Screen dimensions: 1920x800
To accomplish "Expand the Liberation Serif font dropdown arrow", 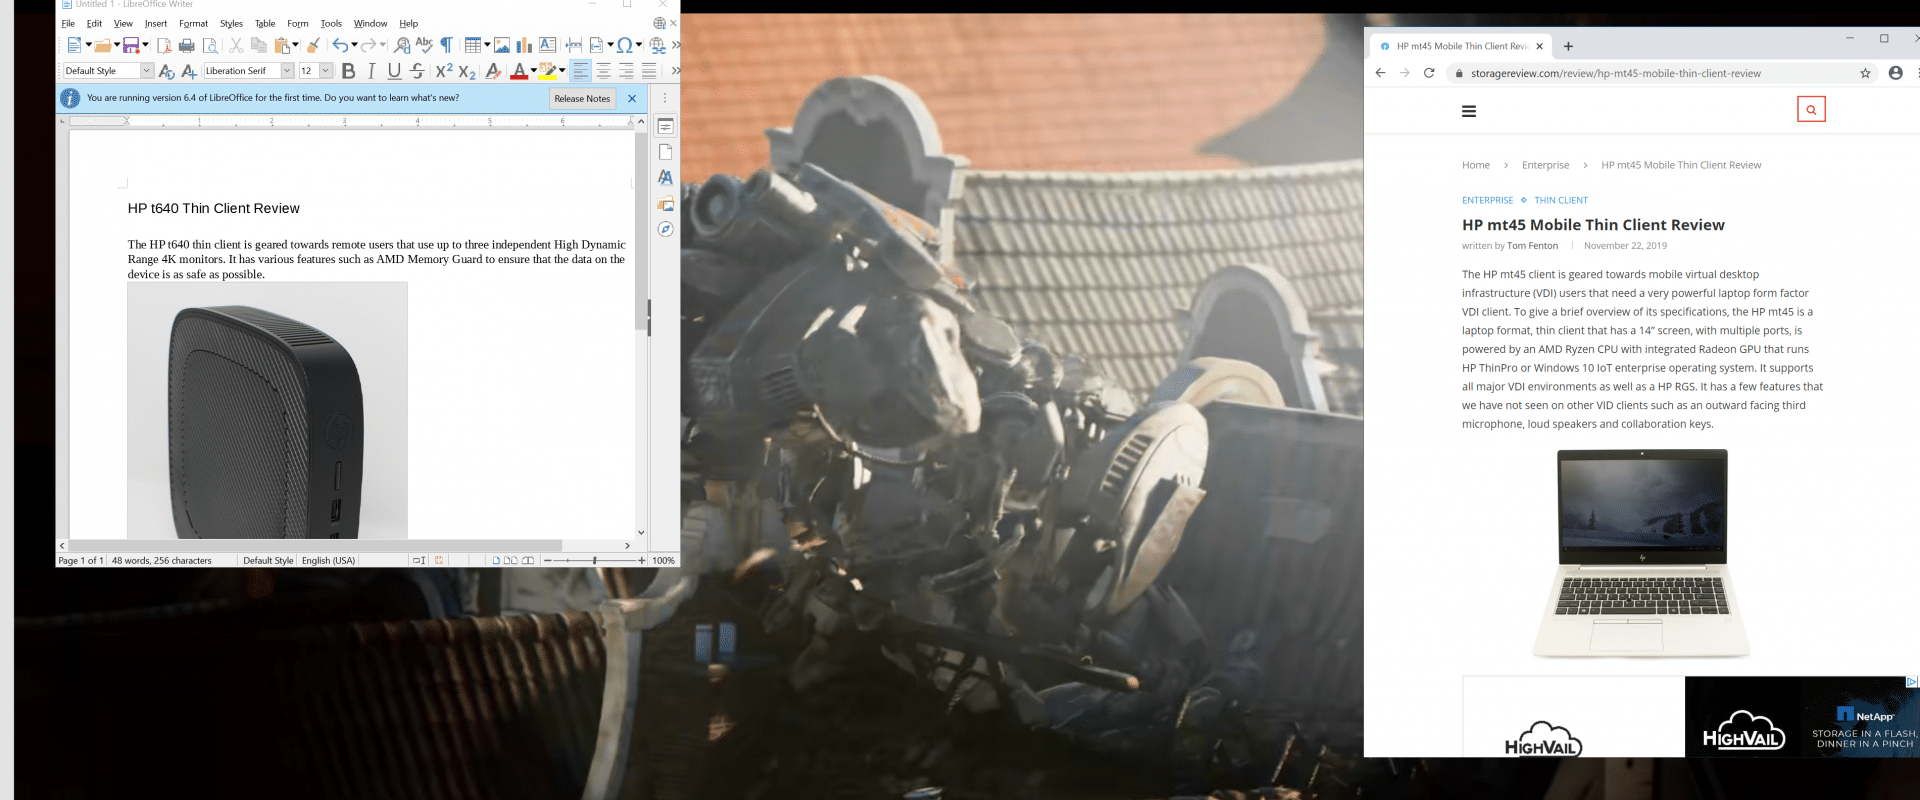I will pos(287,71).
